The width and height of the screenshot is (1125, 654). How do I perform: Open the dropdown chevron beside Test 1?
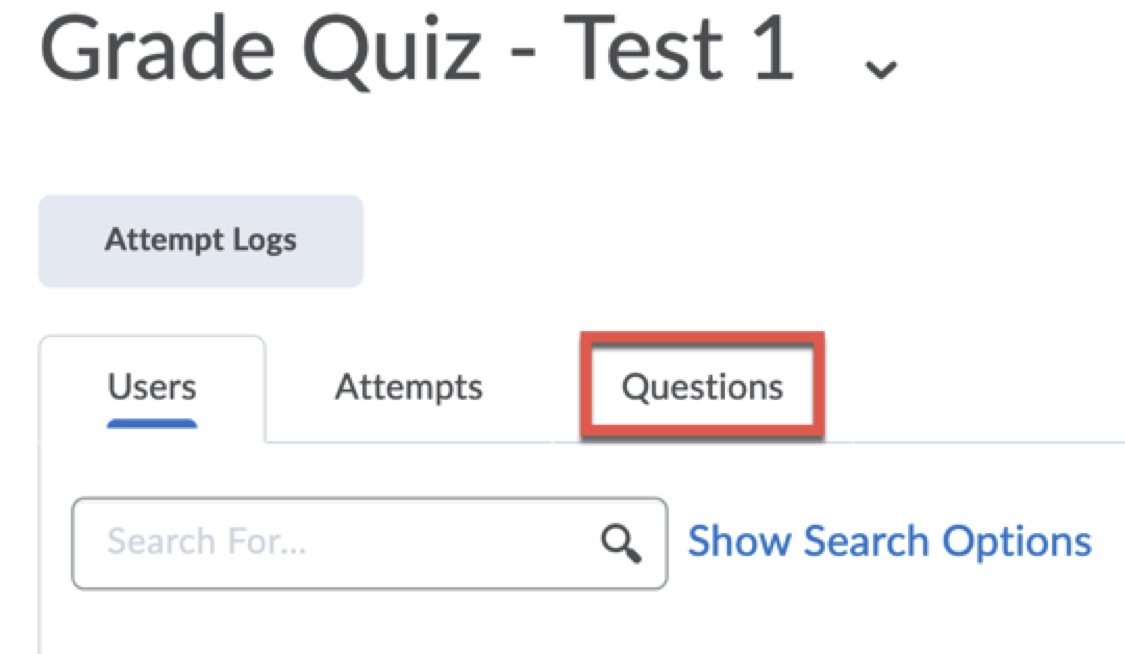point(881,68)
